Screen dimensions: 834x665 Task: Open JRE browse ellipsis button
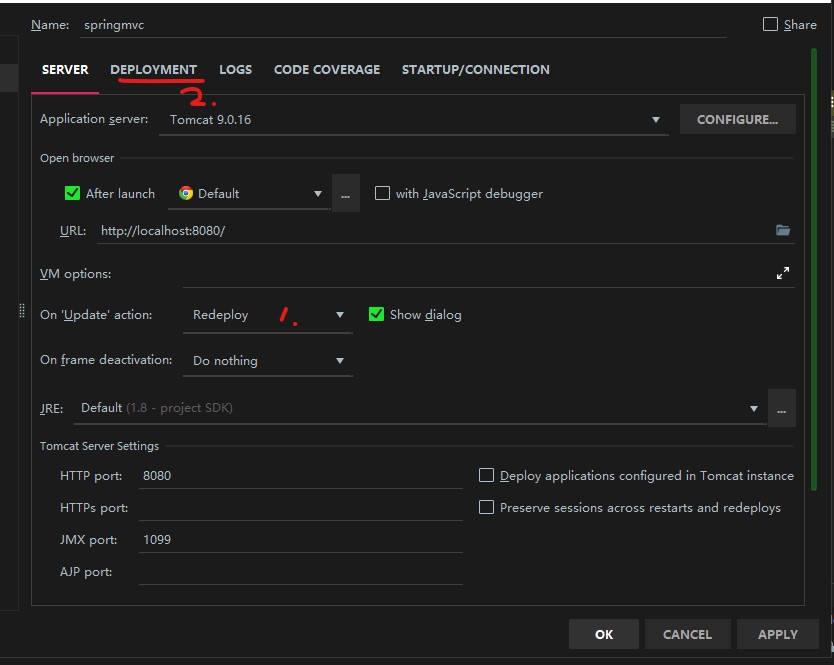pyautogui.click(x=781, y=408)
